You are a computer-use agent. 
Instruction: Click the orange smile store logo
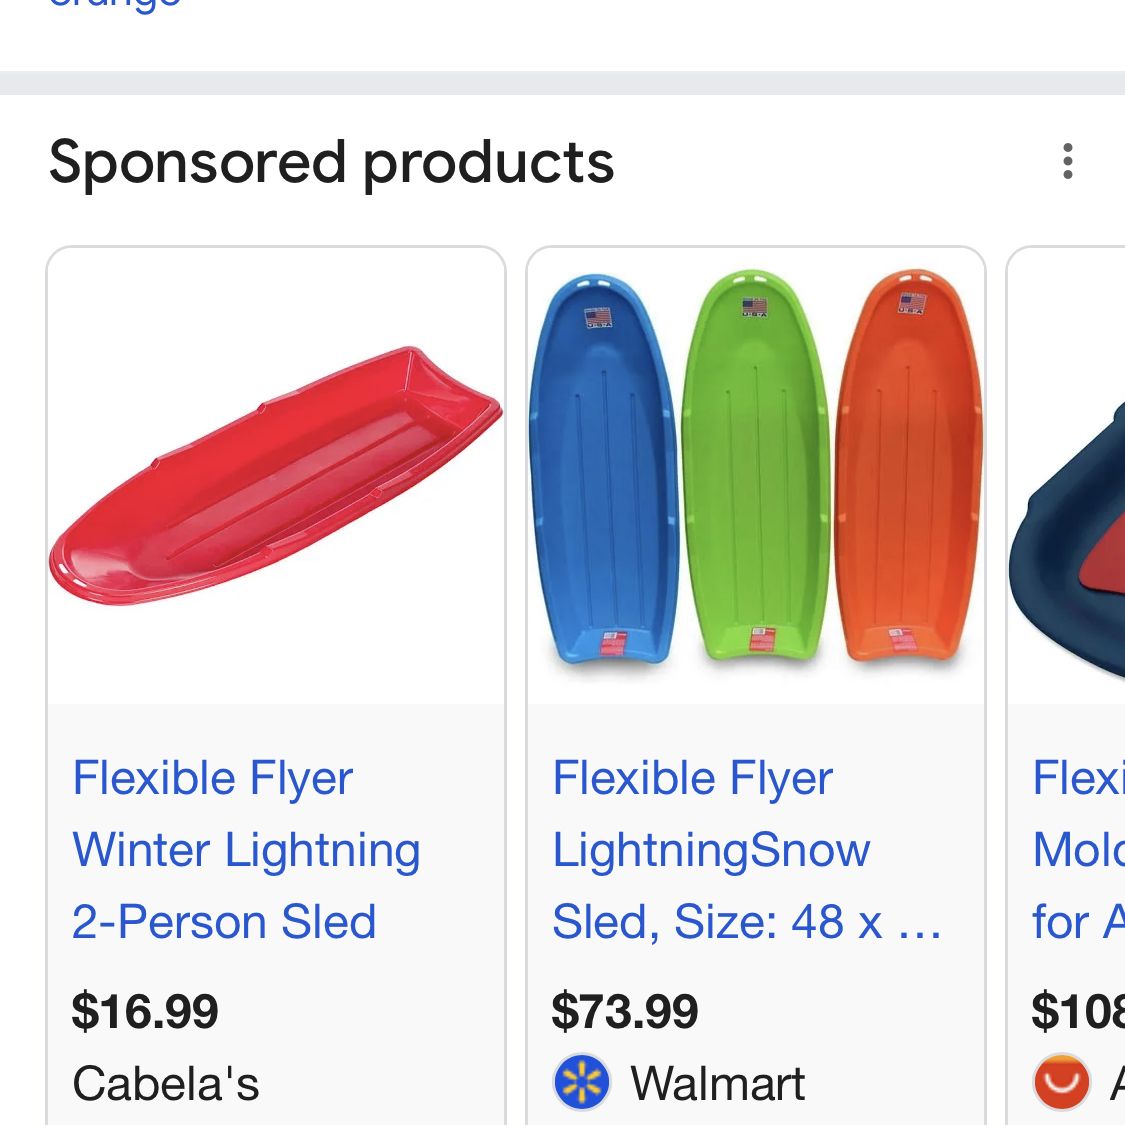(x=1061, y=1082)
